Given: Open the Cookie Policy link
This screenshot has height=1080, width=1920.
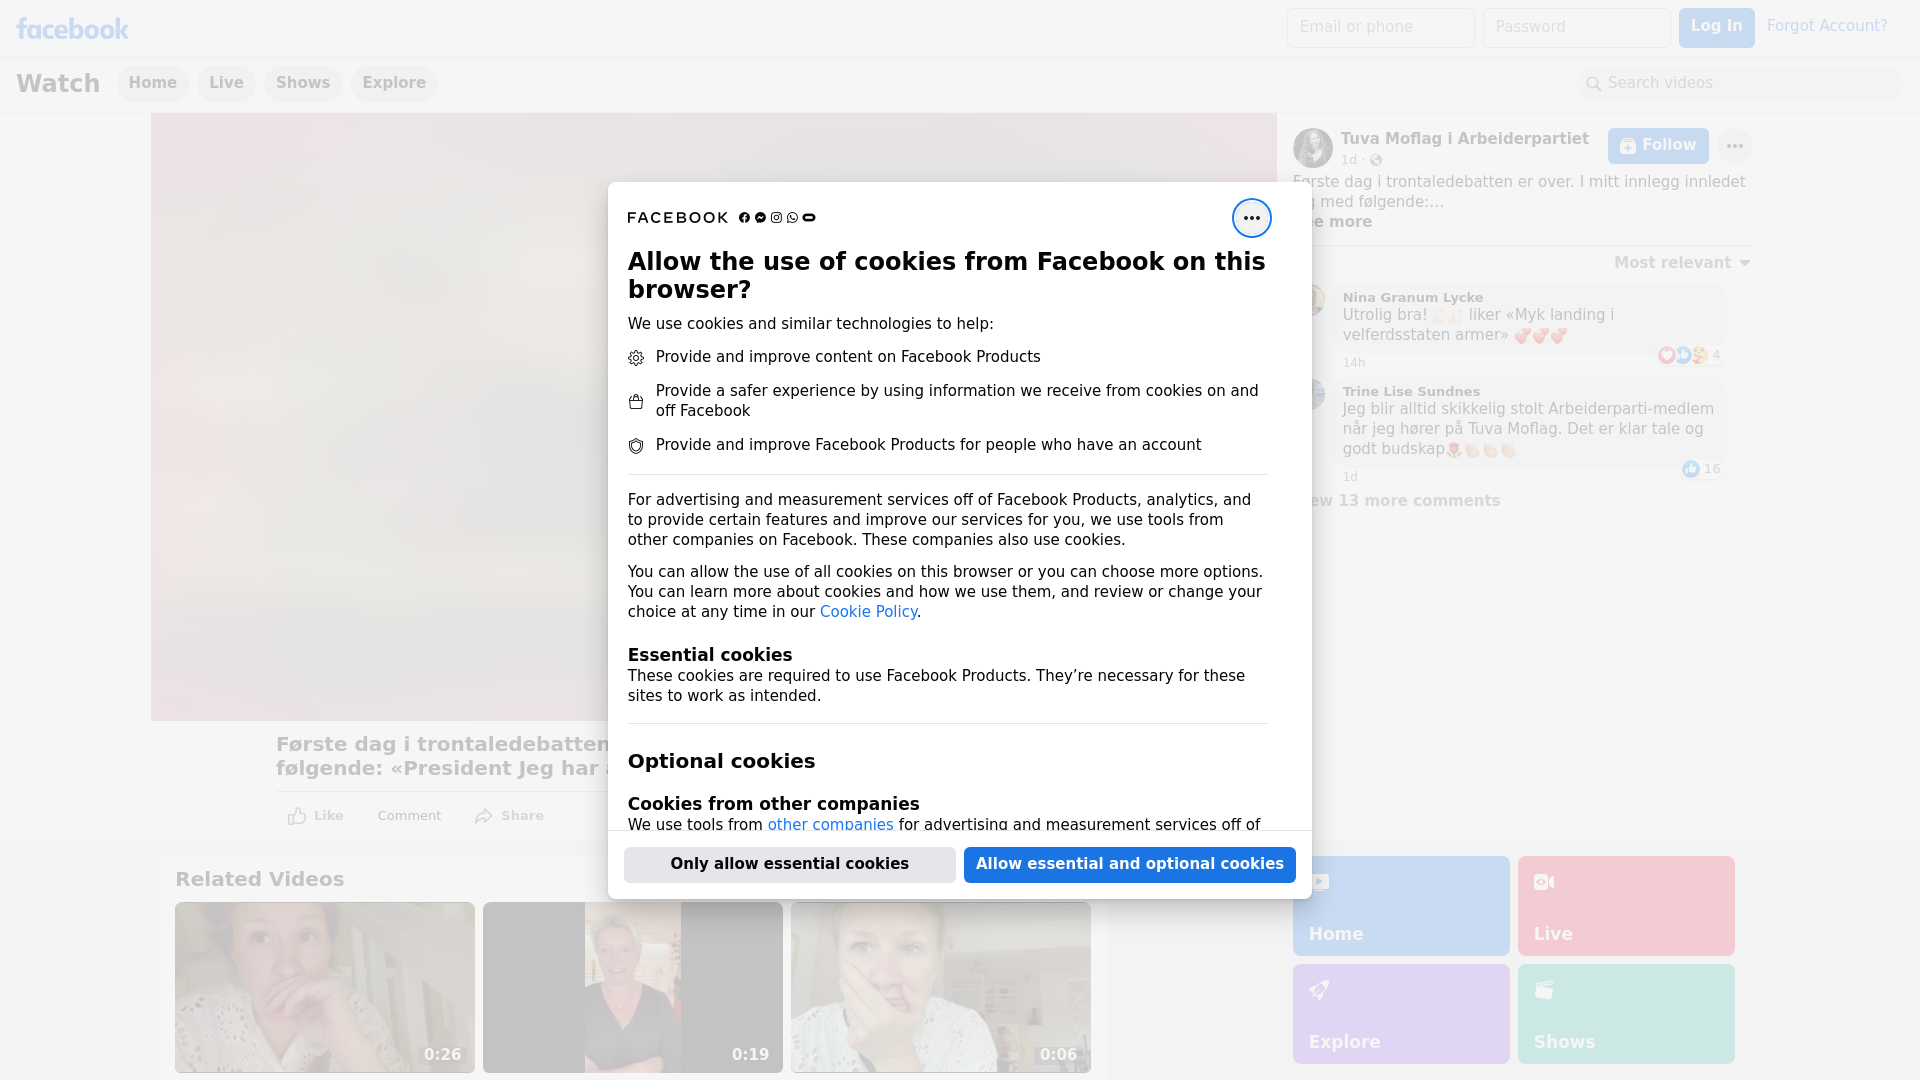Looking at the screenshot, I should (x=868, y=612).
